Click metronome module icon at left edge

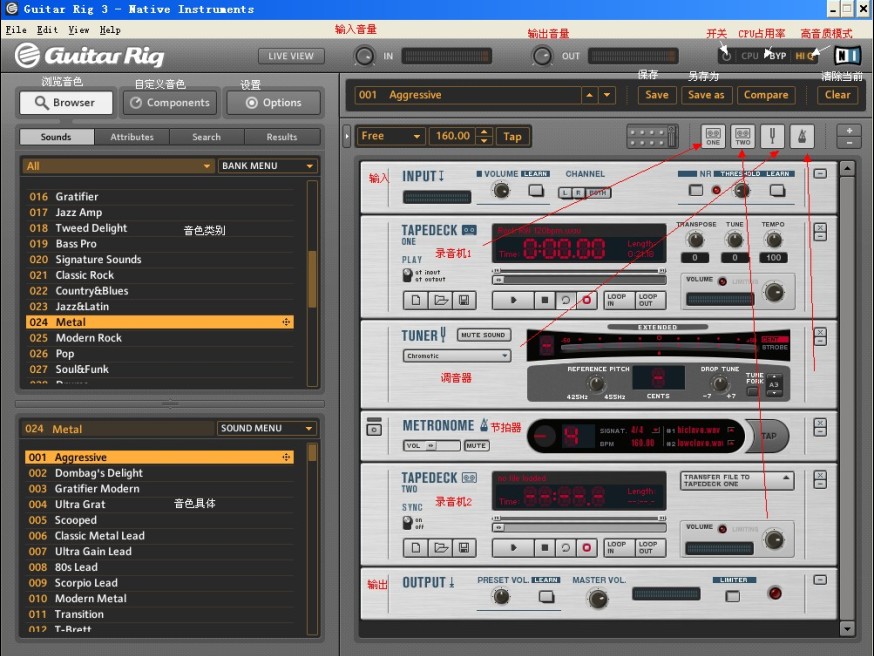click(374, 427)
